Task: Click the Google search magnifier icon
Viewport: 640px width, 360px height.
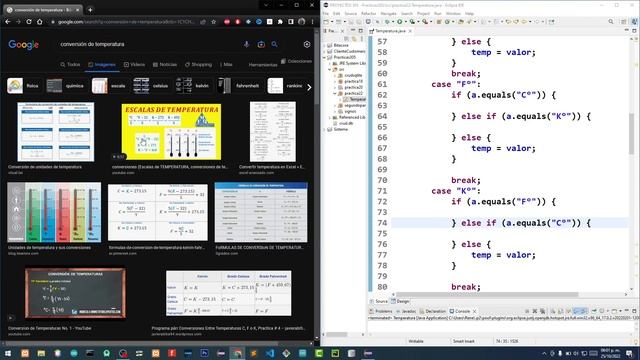Action: click(274, 44)
